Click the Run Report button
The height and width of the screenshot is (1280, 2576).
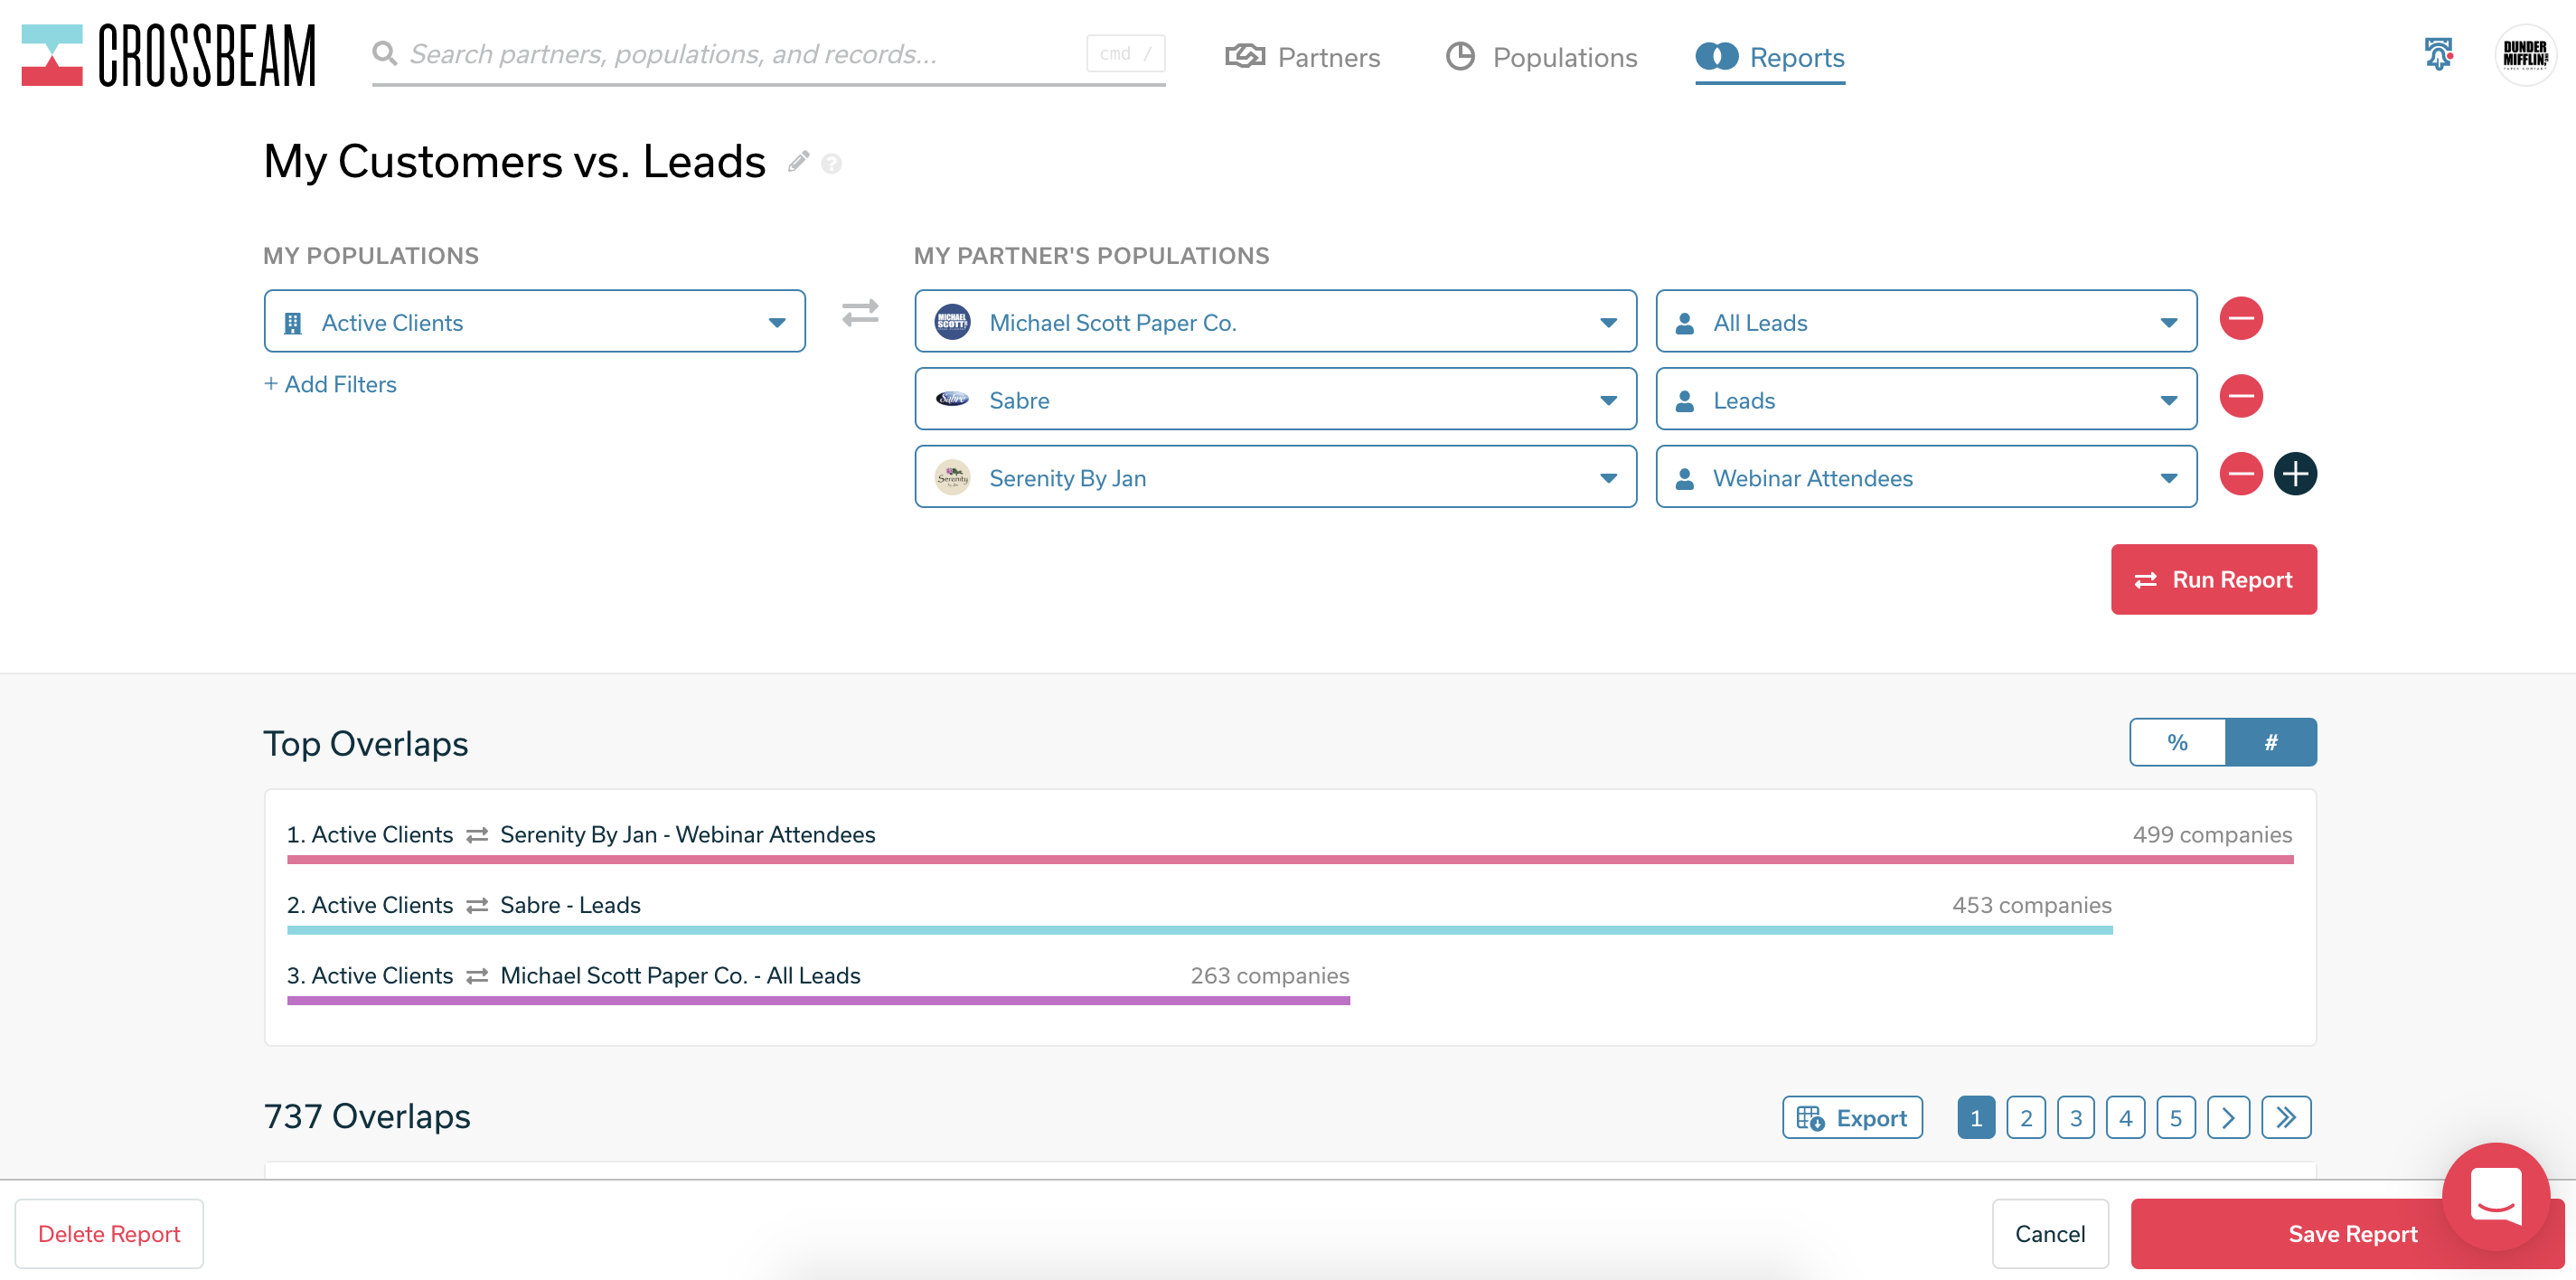pos(2213,580)
